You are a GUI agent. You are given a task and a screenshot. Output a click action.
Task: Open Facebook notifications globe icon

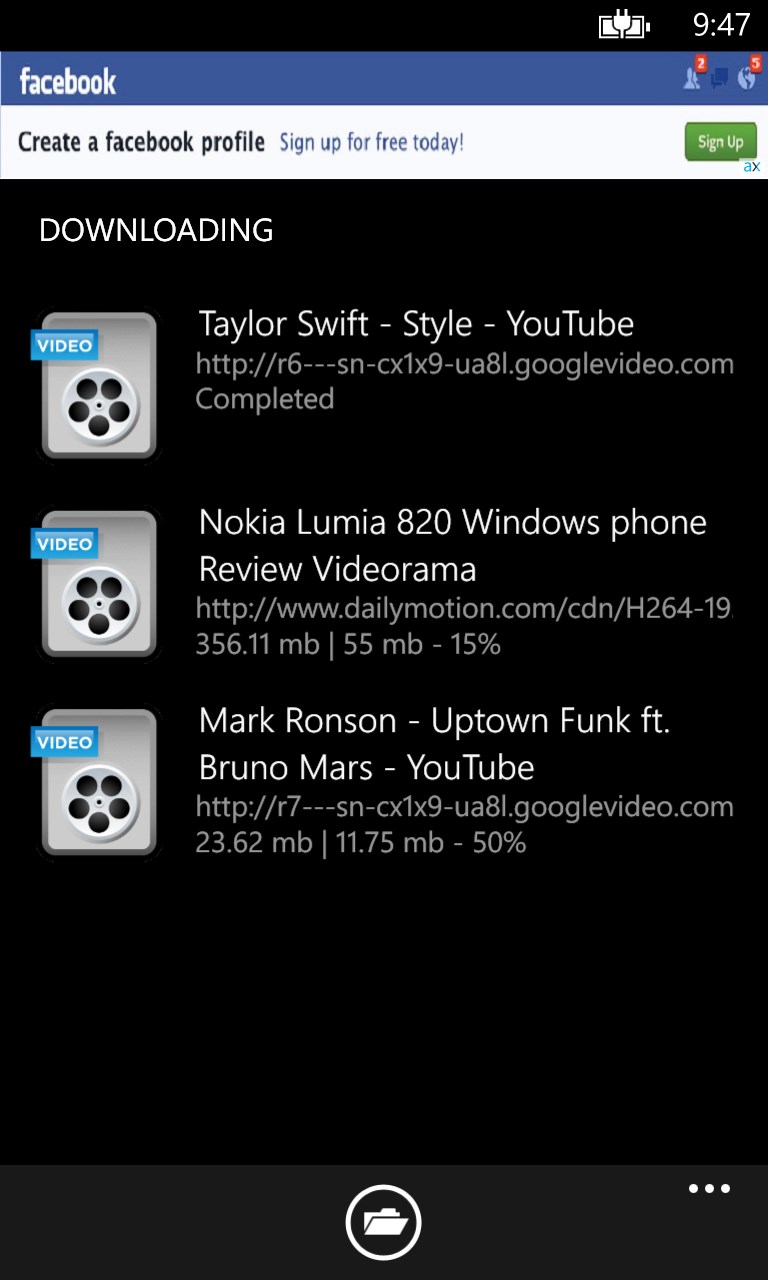tap(748, 74)
